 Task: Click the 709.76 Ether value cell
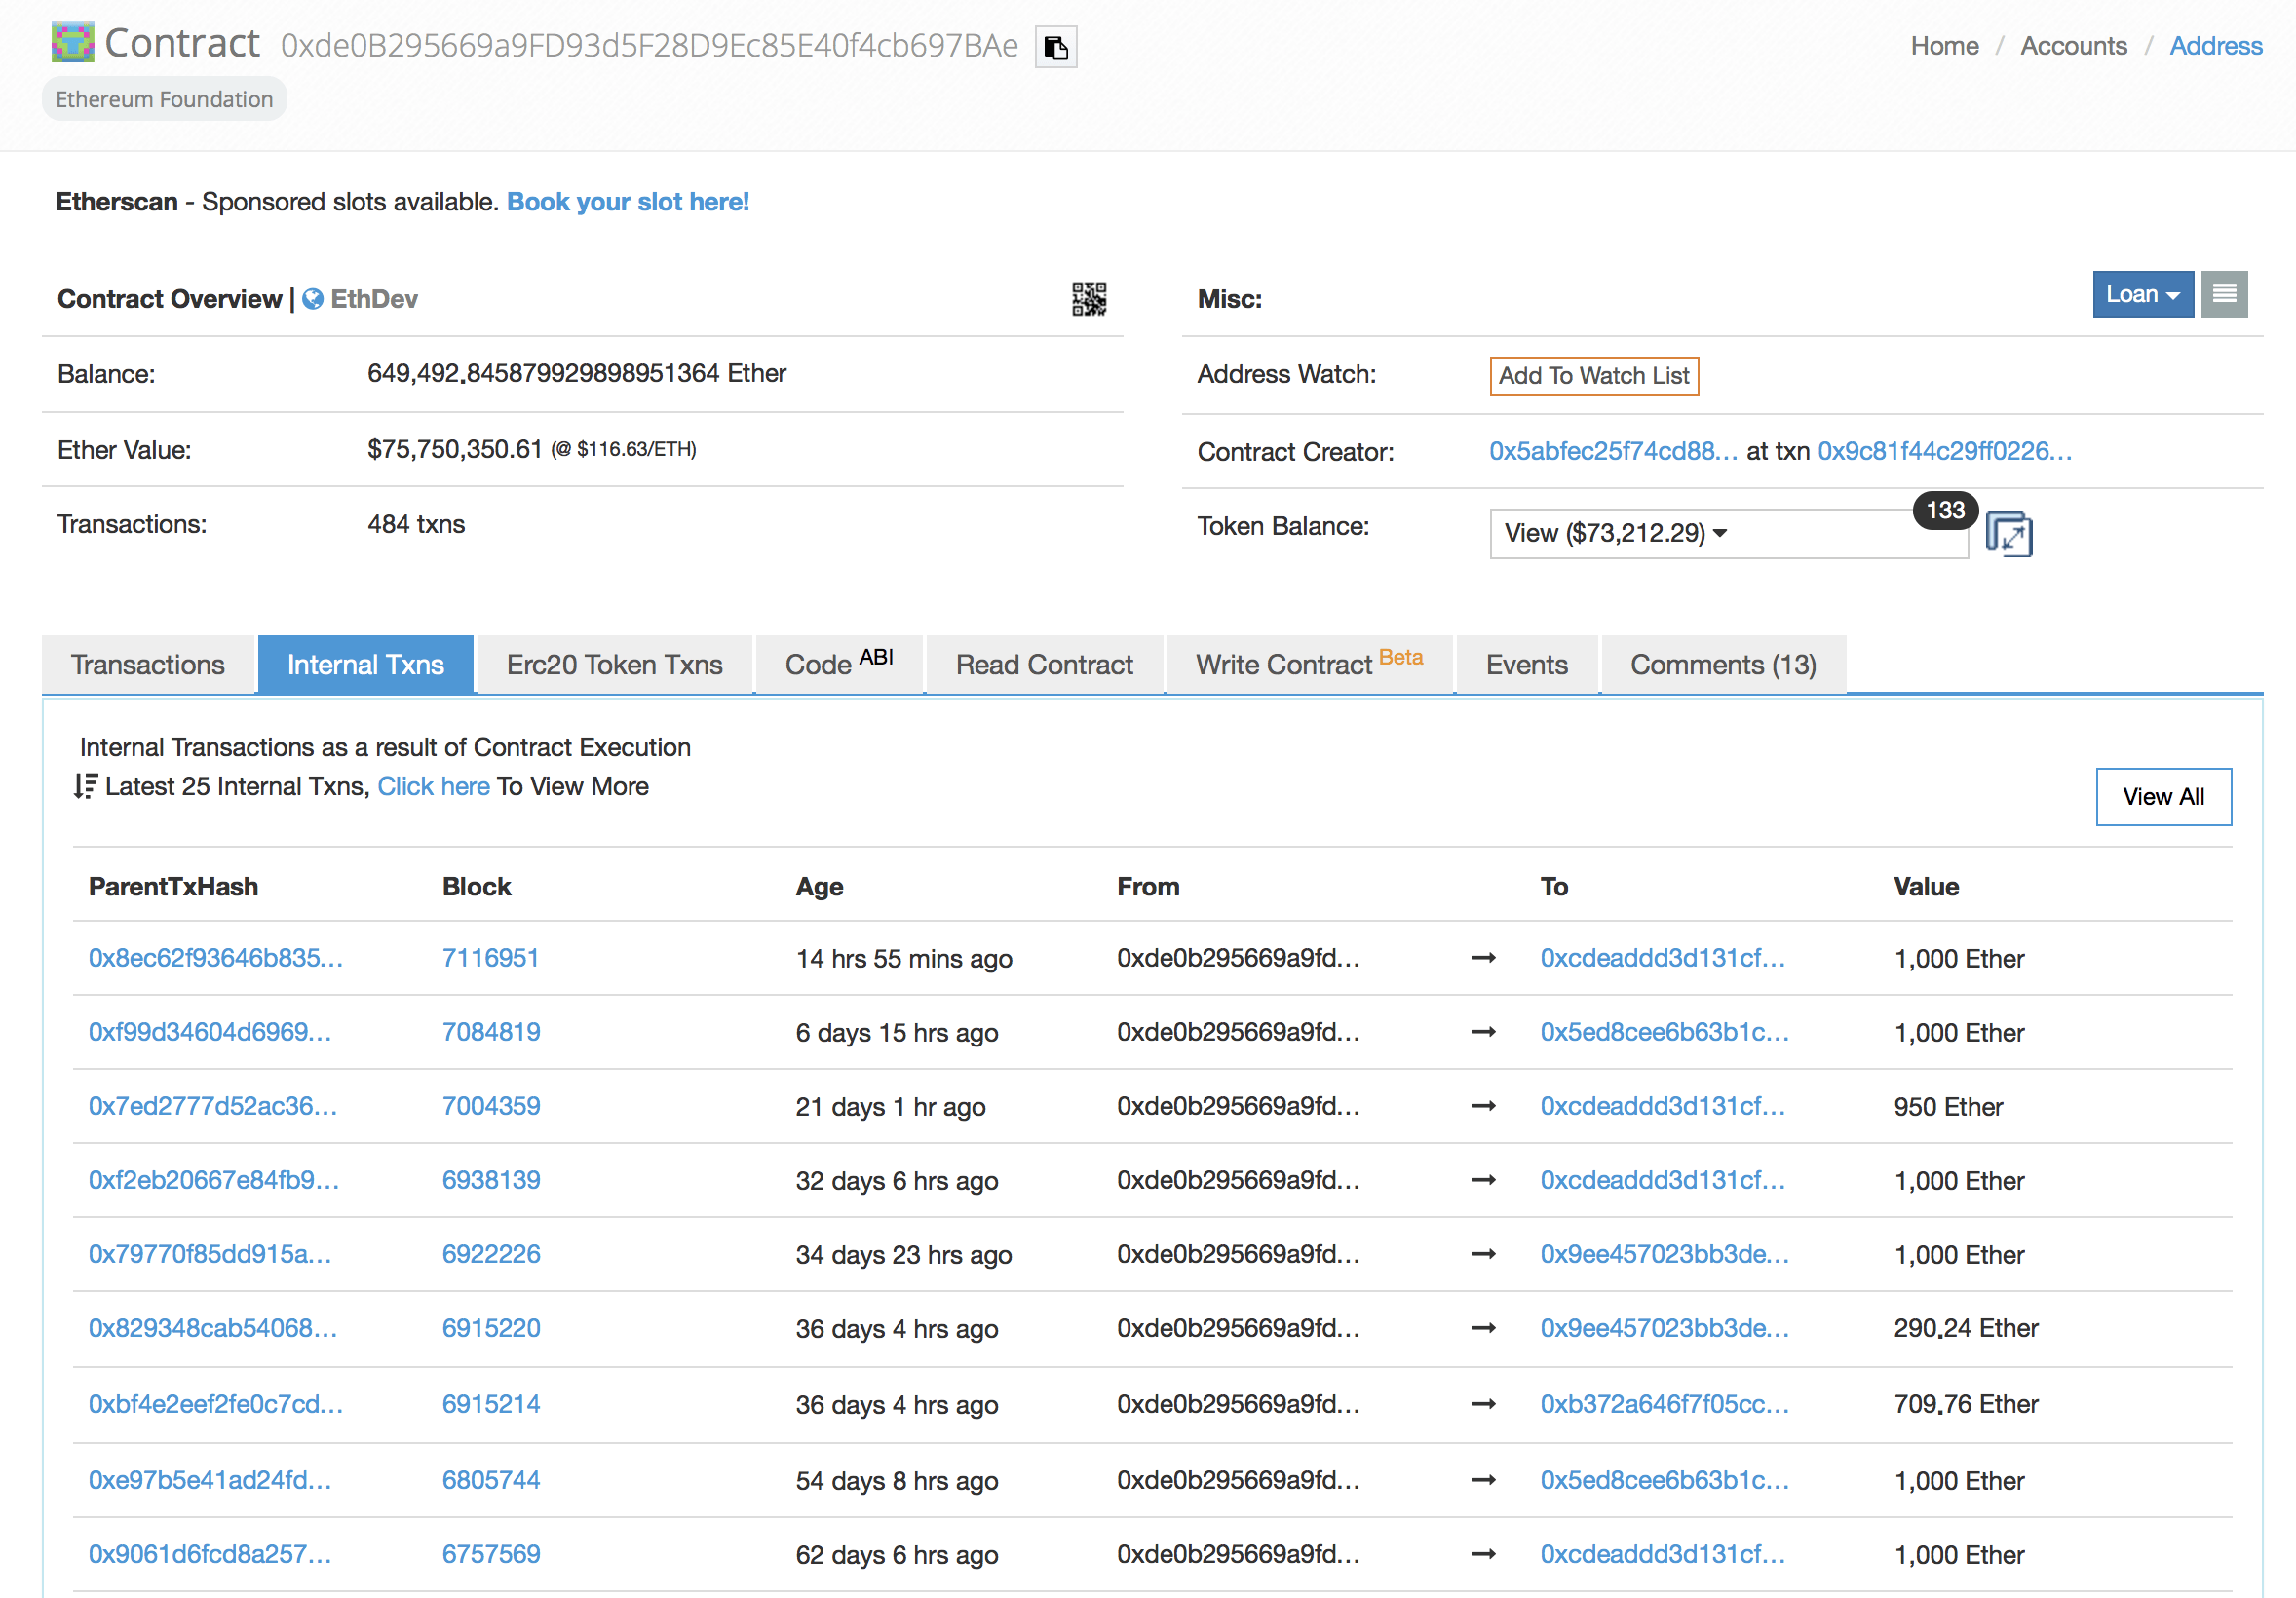(x=1965, y=1404)
